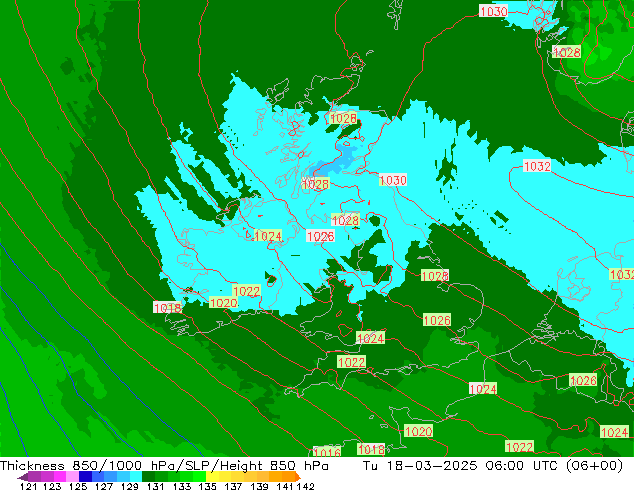The image size is (634, 490).
Task: Click legend value 133
Action: click(x=182, y=486)
